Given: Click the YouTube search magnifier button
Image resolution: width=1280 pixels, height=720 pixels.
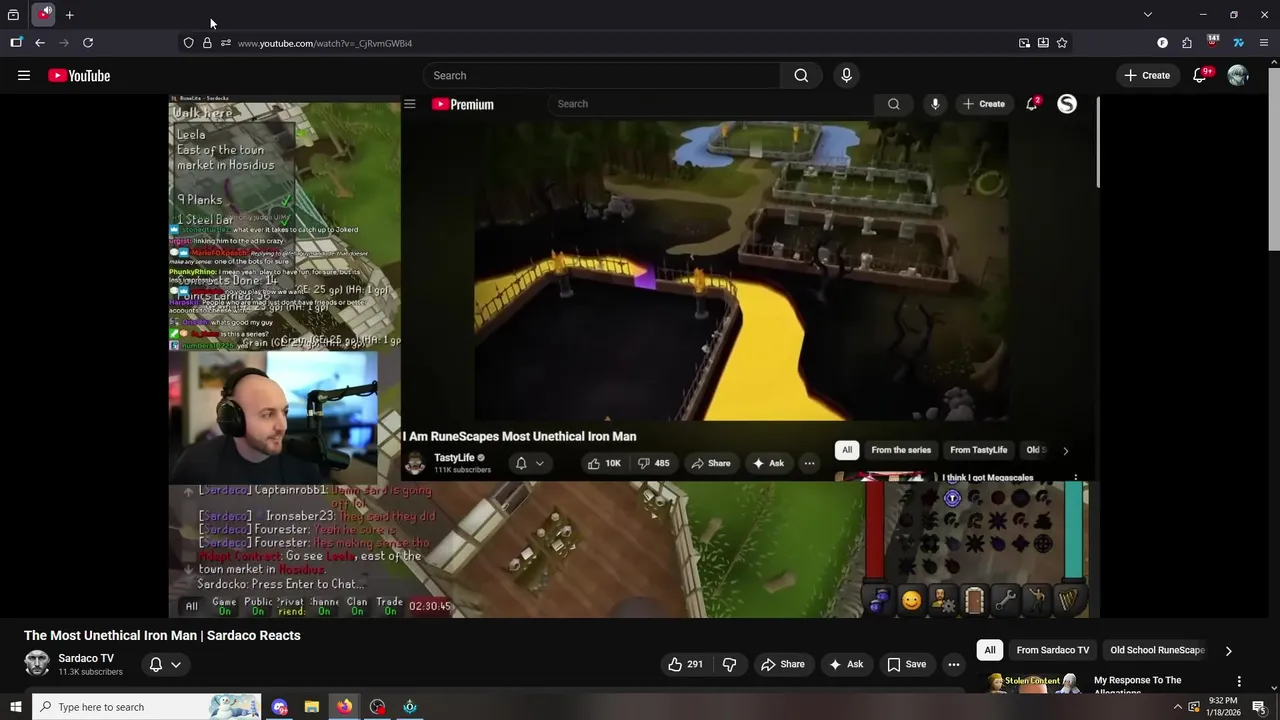Looking at the screenshot, I should (x=801, y=76).
